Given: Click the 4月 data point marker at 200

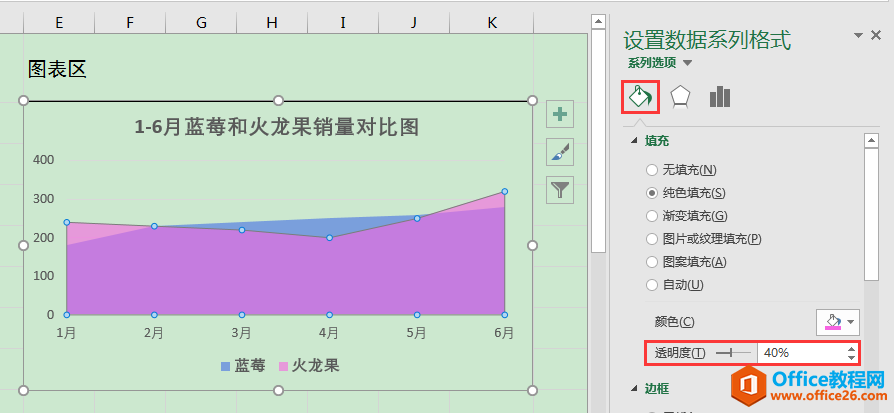Looking at the screenshot, I should pyautogui.click(x=329, y=237).
